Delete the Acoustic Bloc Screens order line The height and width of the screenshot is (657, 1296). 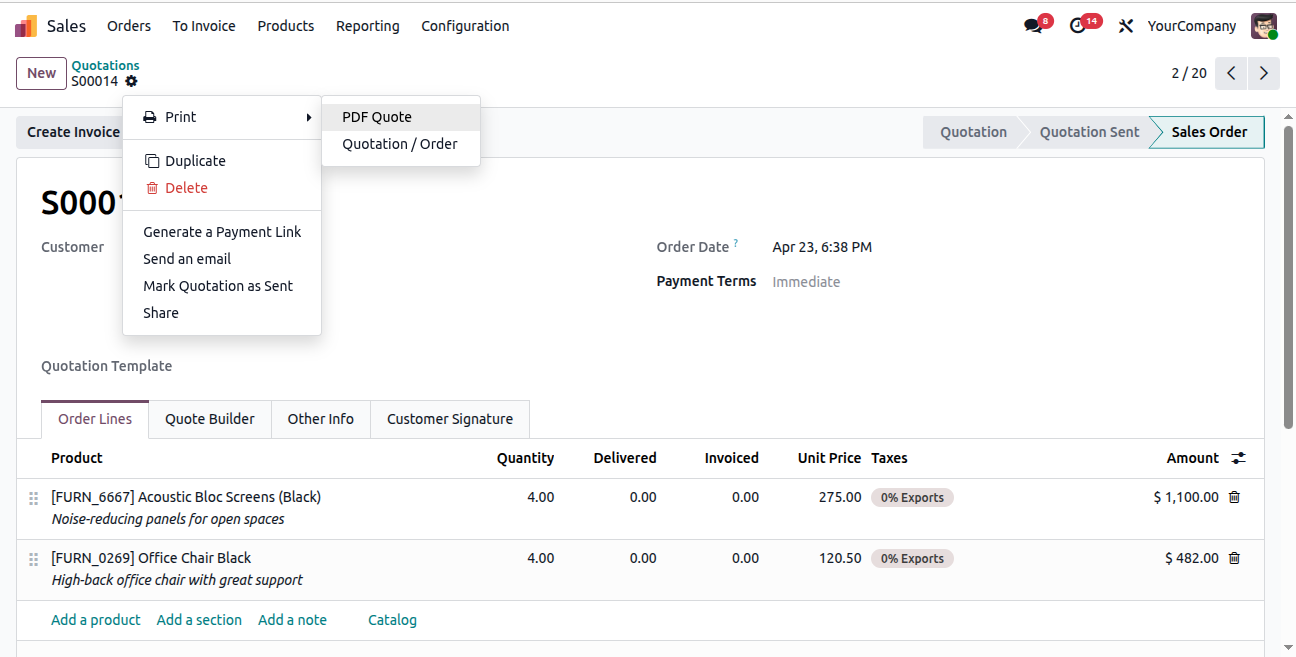[x=1234, y=497]
